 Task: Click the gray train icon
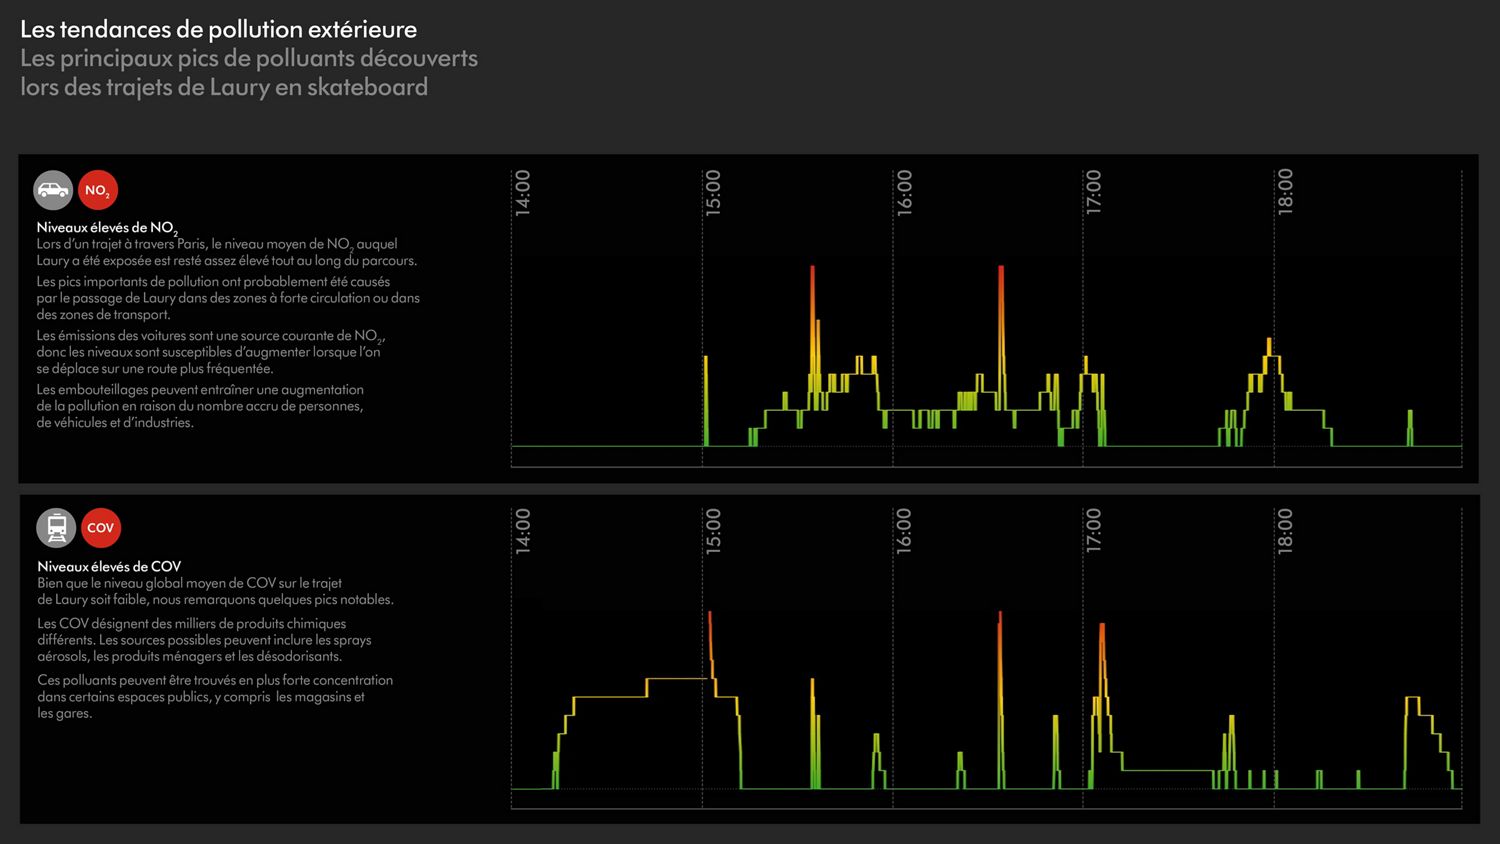tap(56, 528)
